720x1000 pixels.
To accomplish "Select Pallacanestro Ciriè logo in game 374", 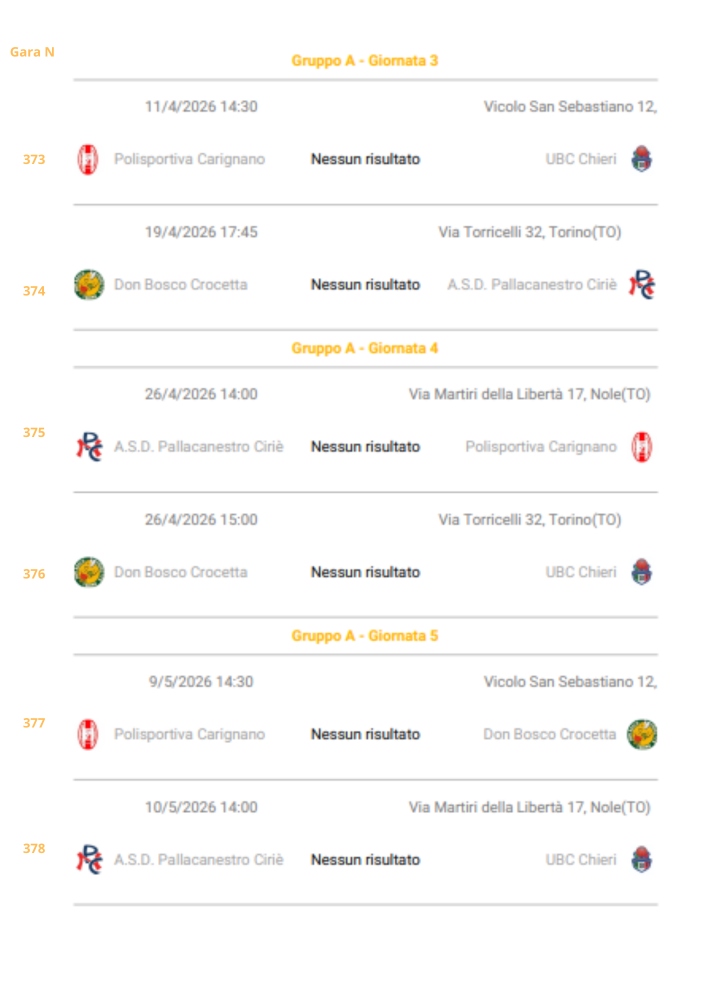I will (x=641, y=285).
